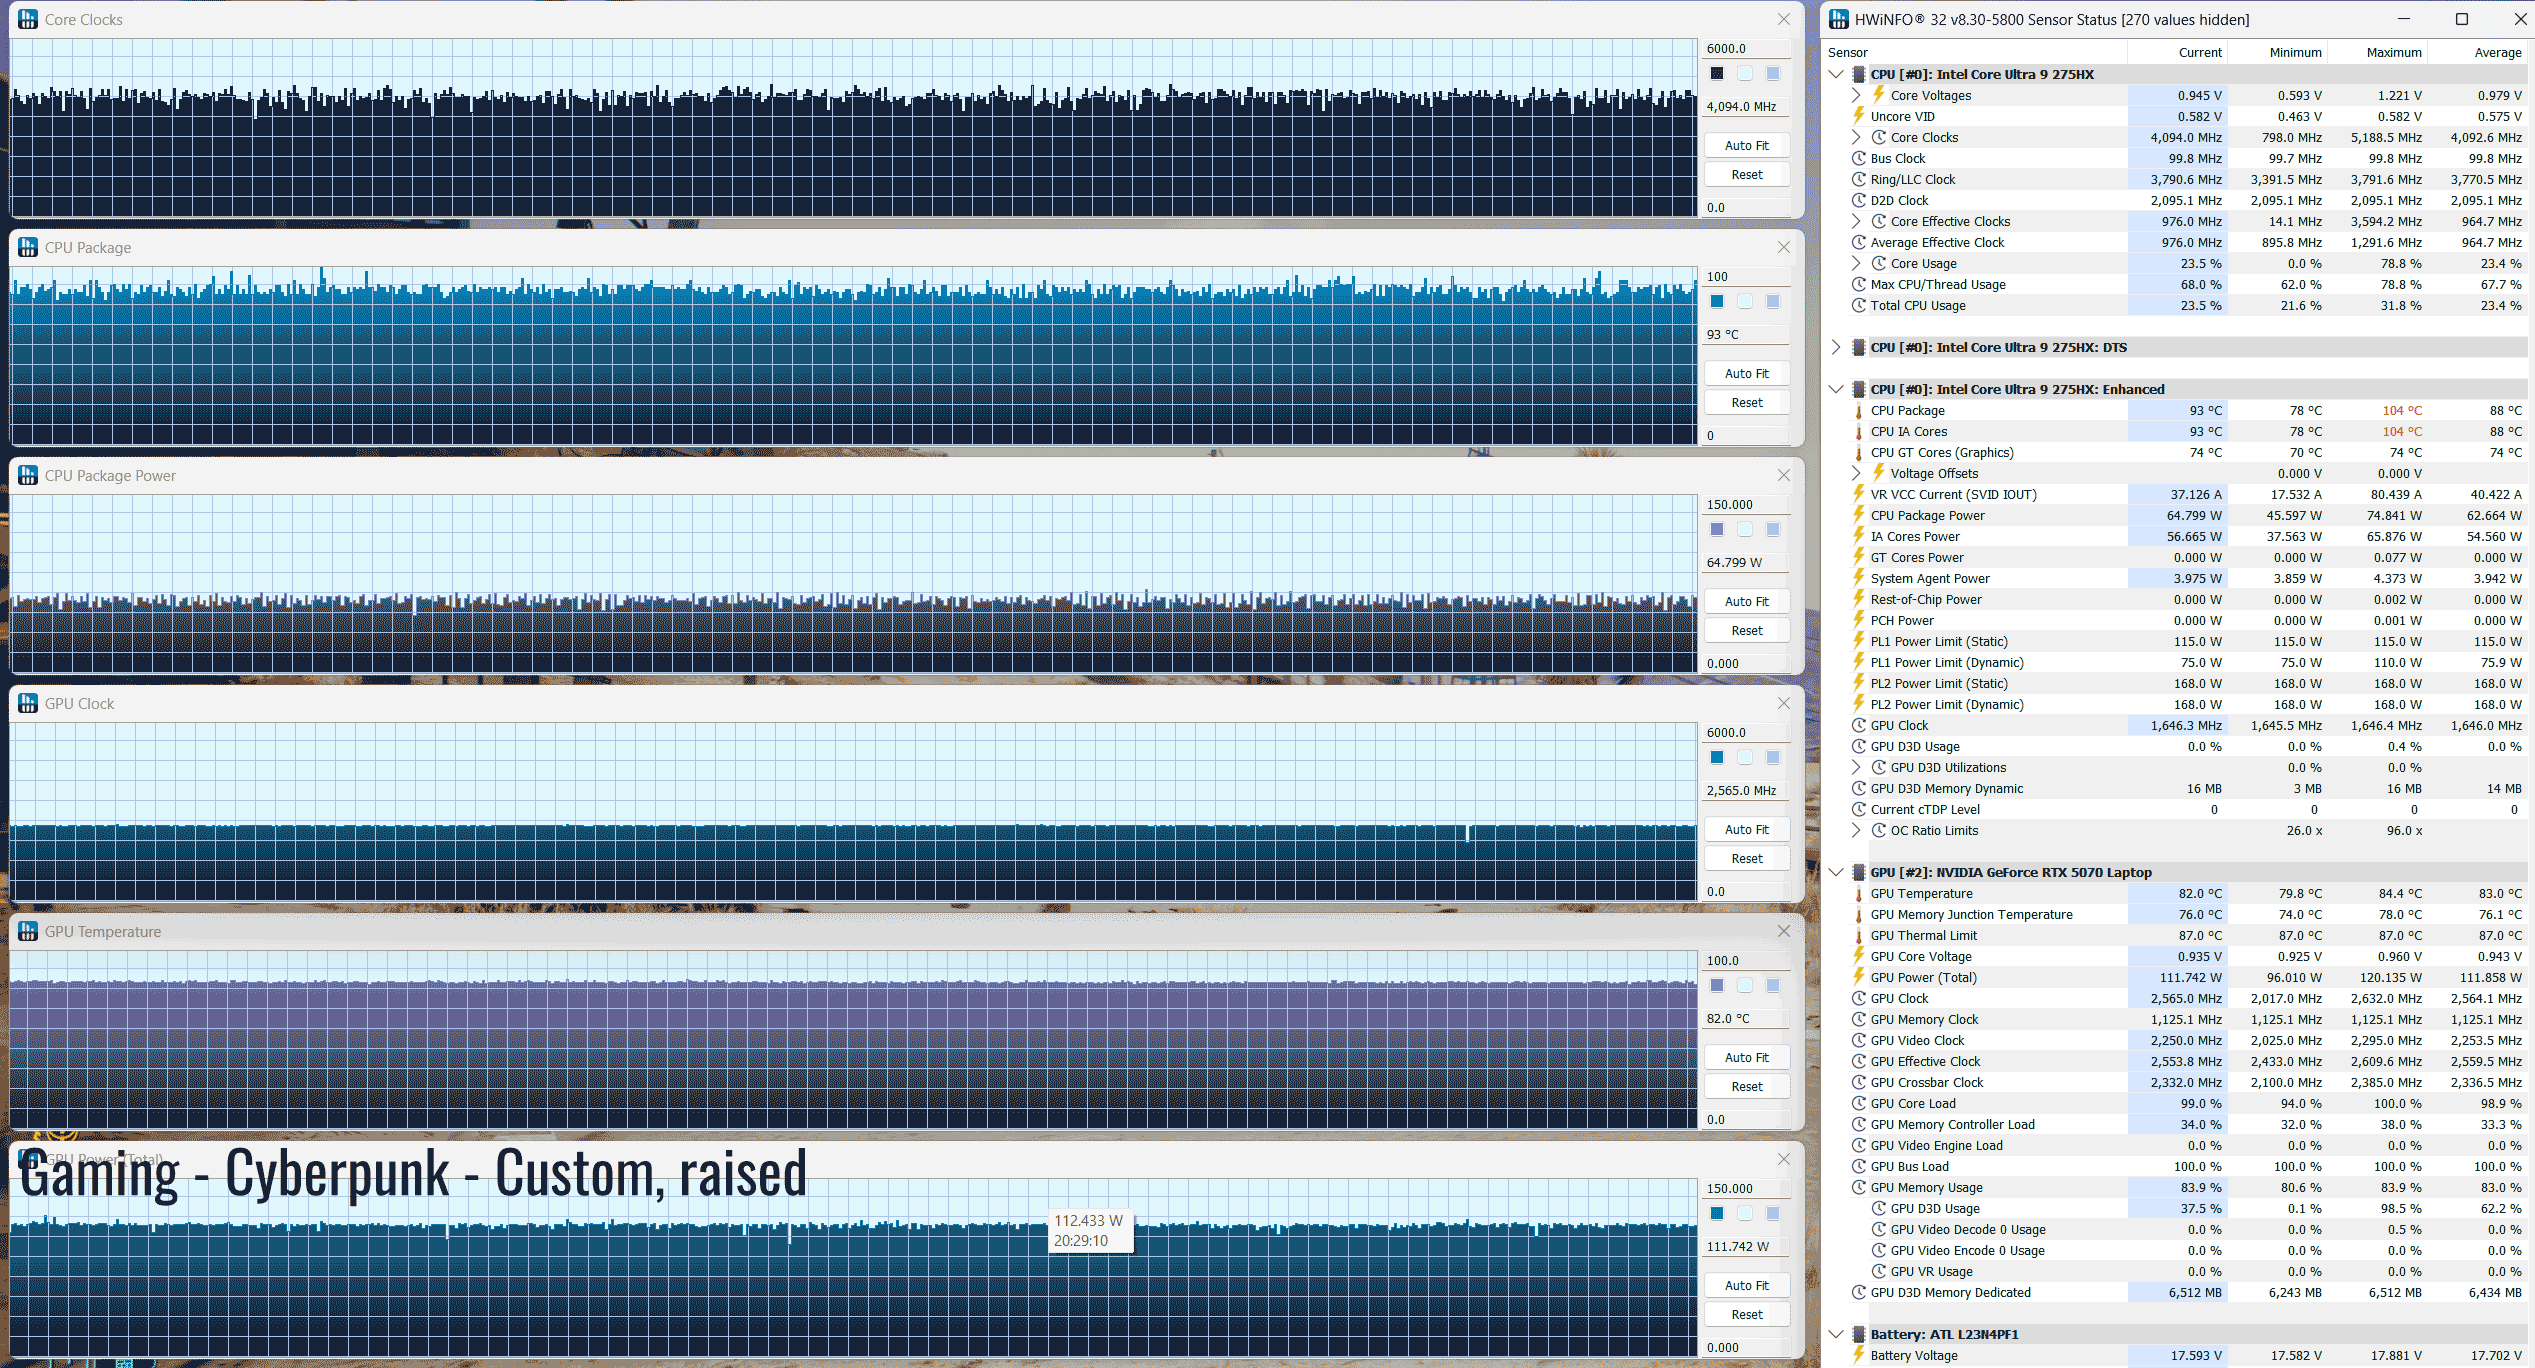2535x1368 pixels.
Task: Collapse the CPU [#0] Intel Core Ultra 9 275HX section
Action: coord(1836,74)
